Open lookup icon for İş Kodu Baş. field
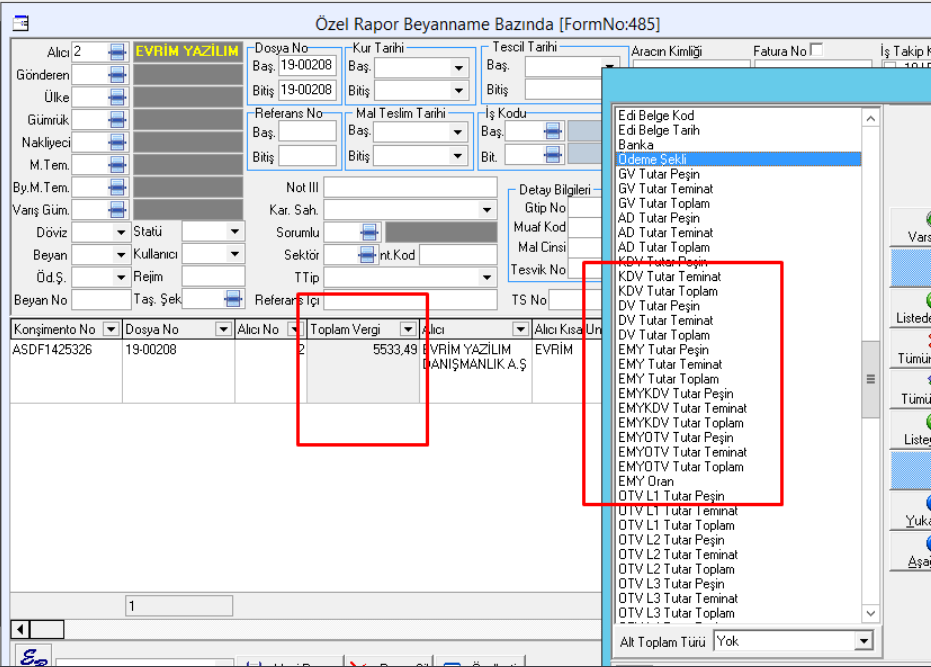Screen dimensions: 931x667 pyautogui.click(x=552, y=131)
